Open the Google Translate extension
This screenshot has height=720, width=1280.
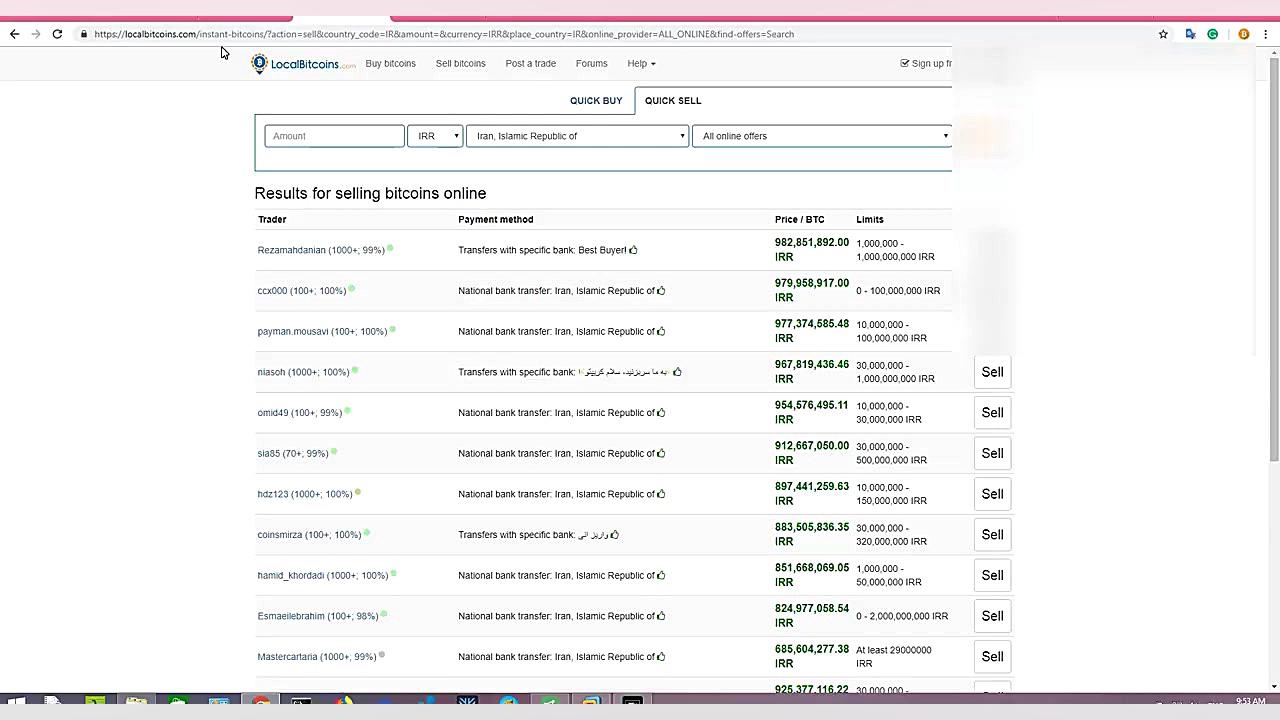pyautogui.click(x=1190, y=34)
